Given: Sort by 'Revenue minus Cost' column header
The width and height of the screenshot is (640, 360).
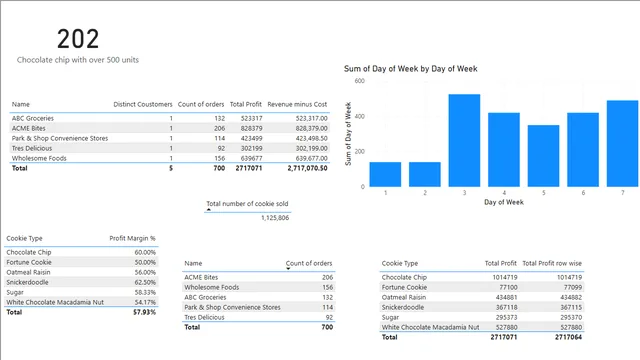Looking at the screenshot, I should 297,104.
